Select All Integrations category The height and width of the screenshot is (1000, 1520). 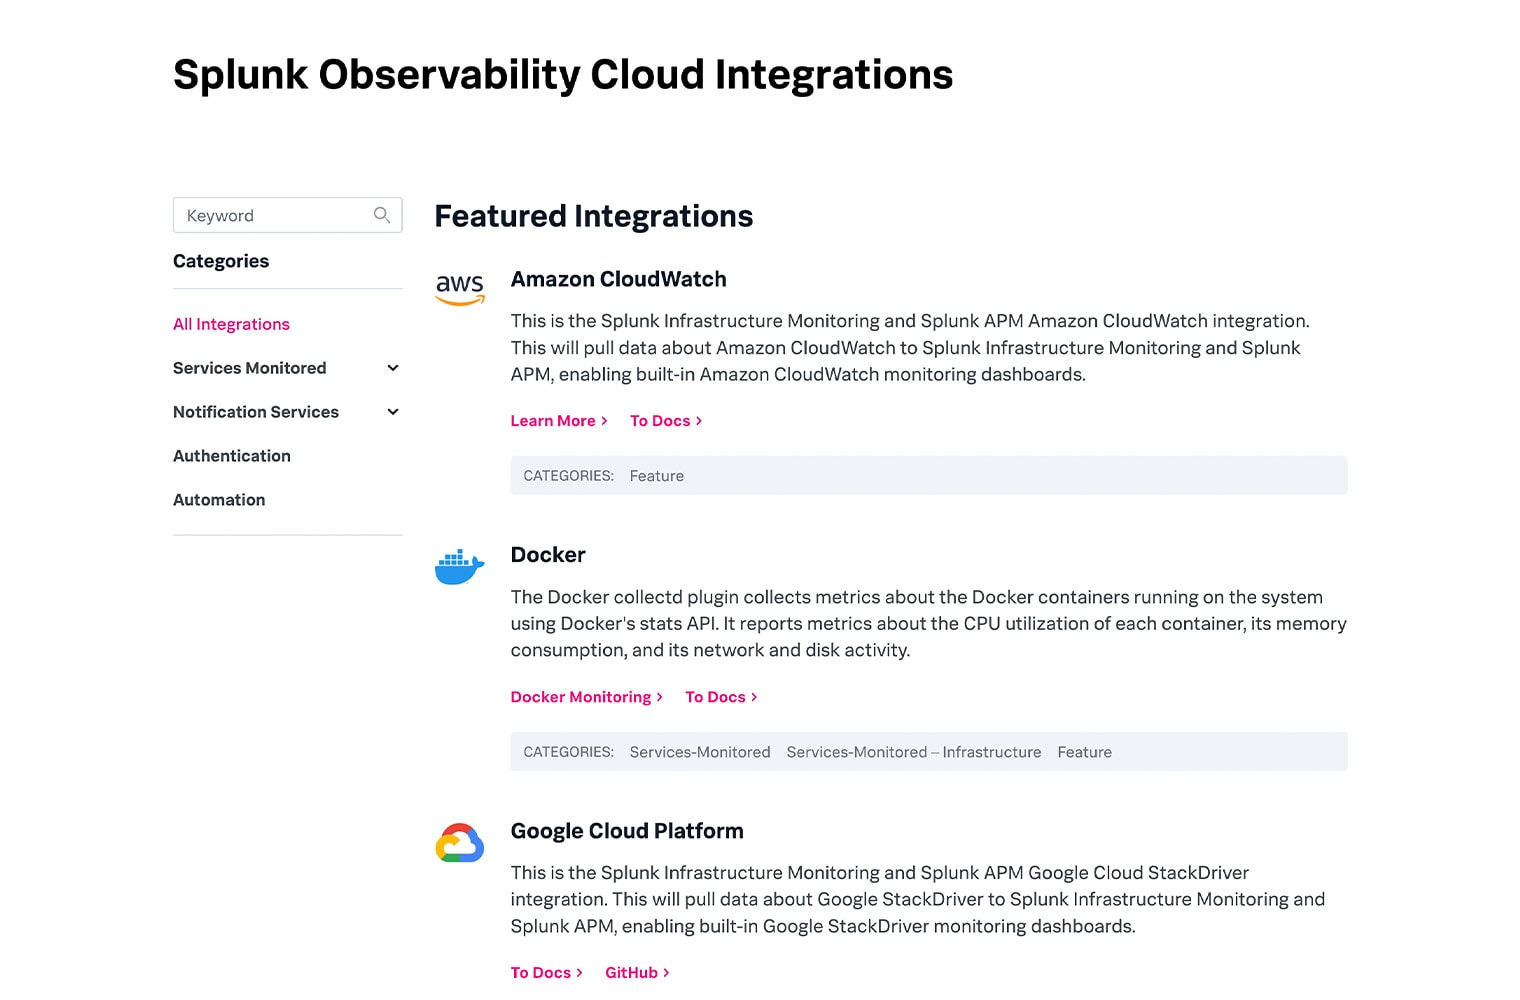231,324
